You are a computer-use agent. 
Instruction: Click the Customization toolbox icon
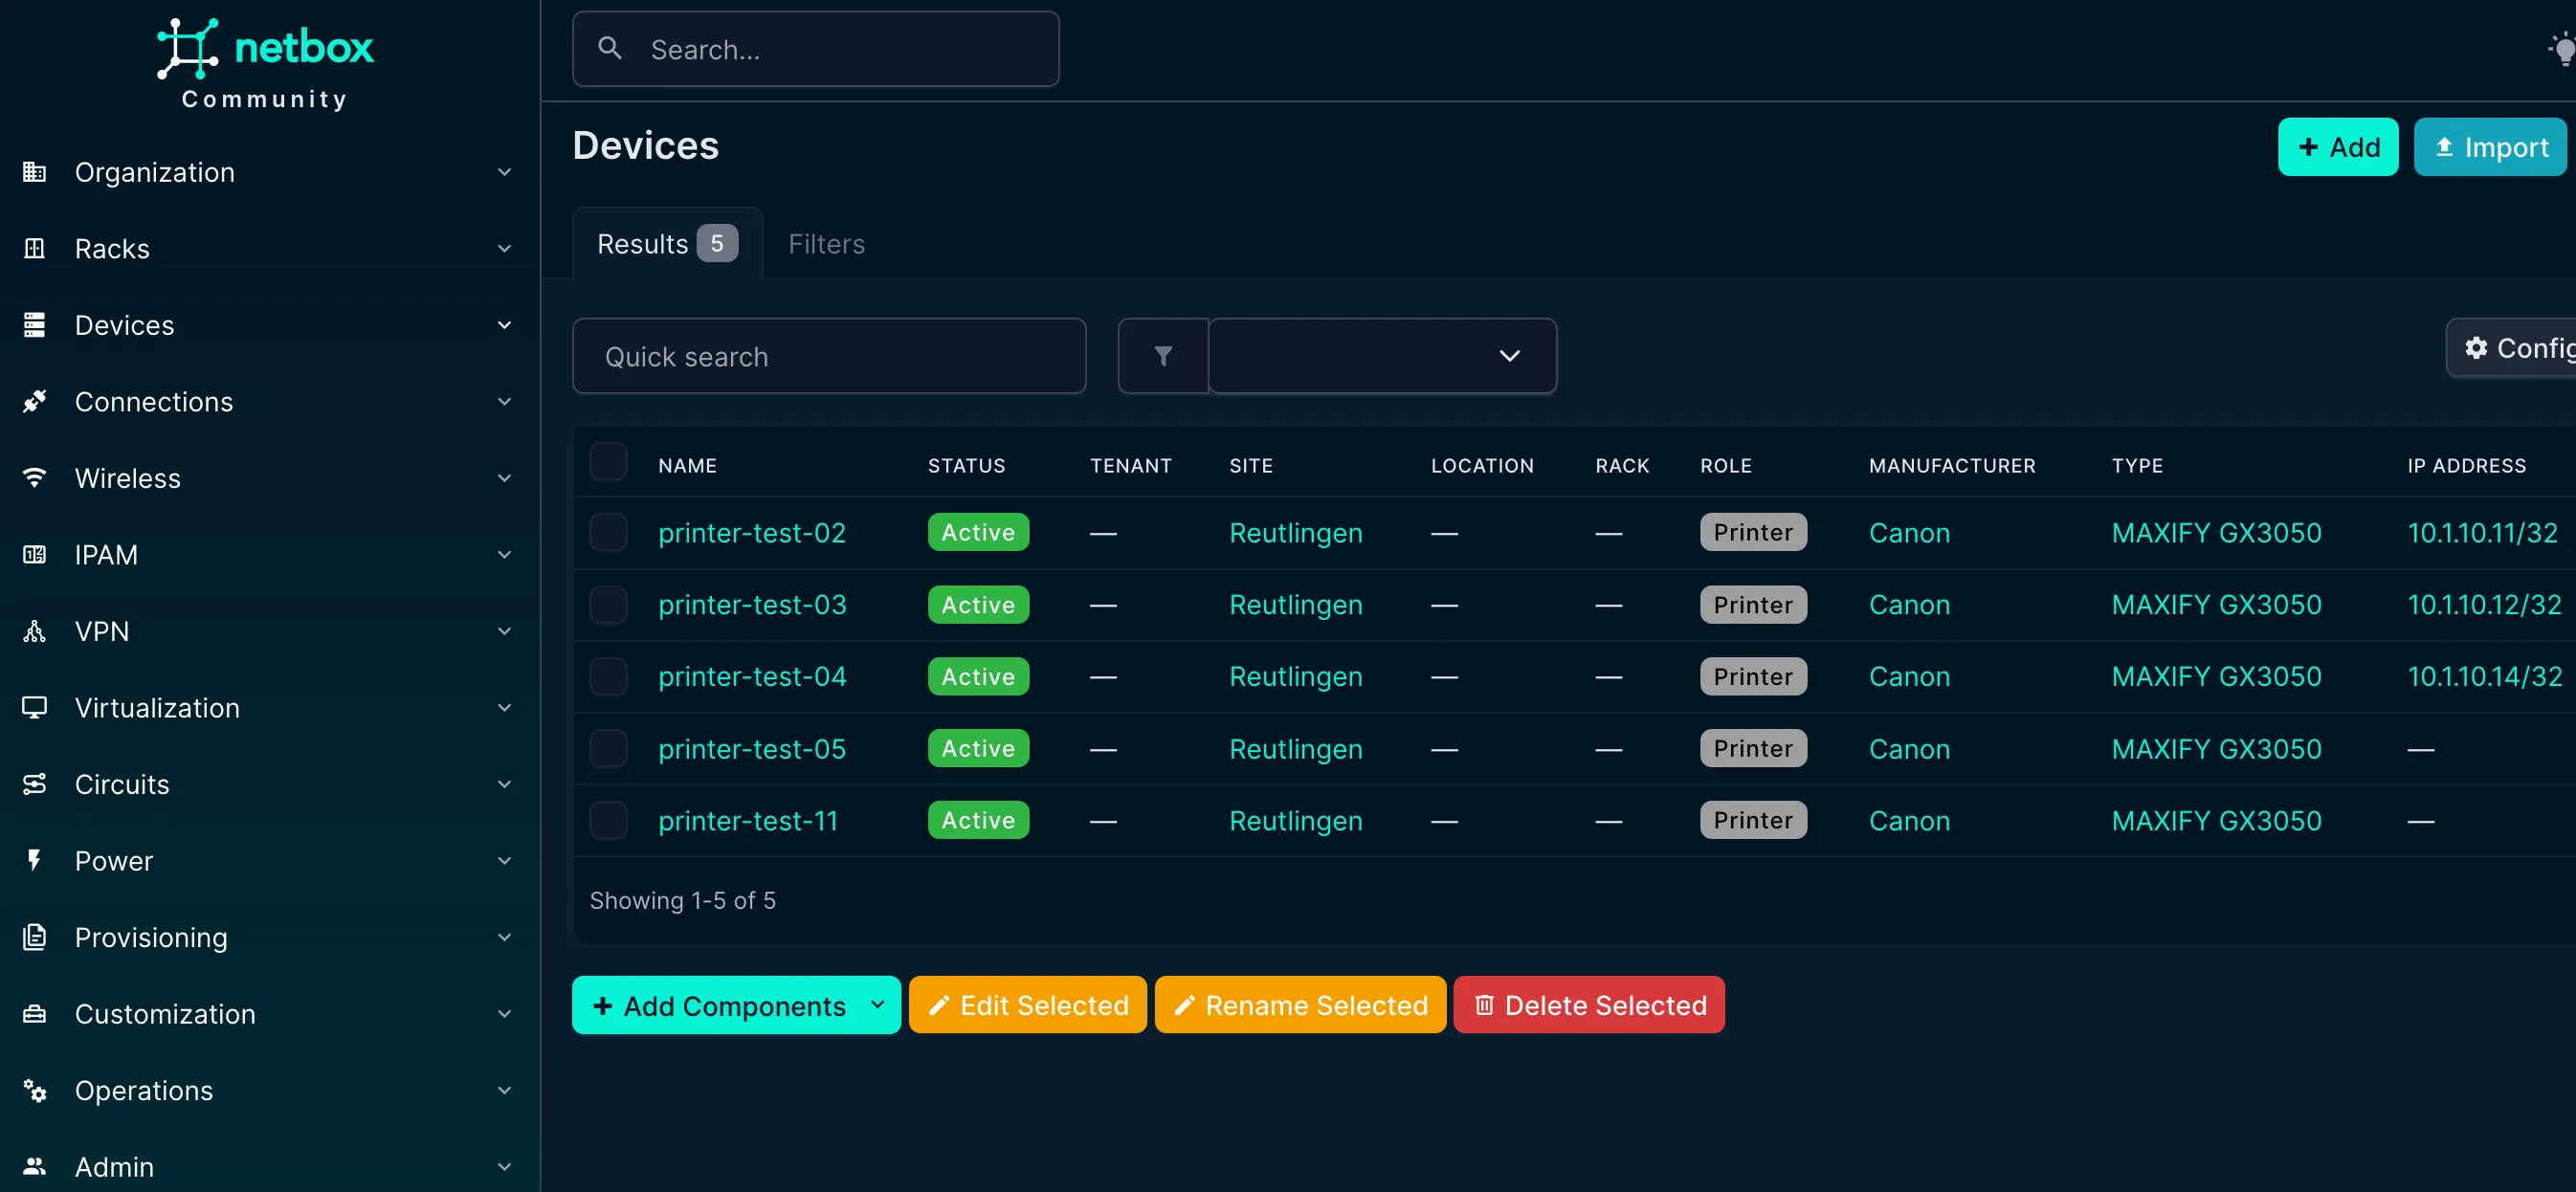(34, 1013)
